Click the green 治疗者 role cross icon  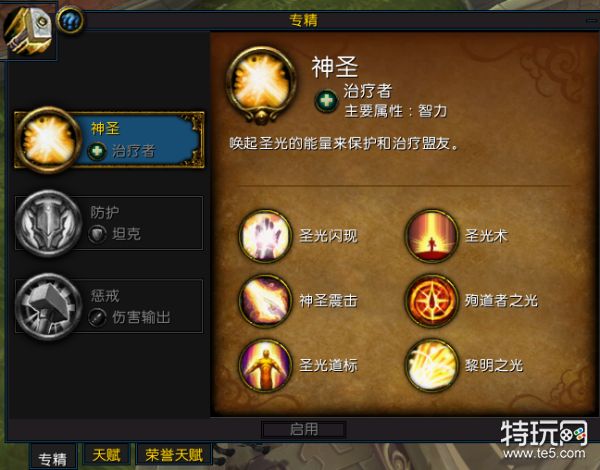[326, 101]
